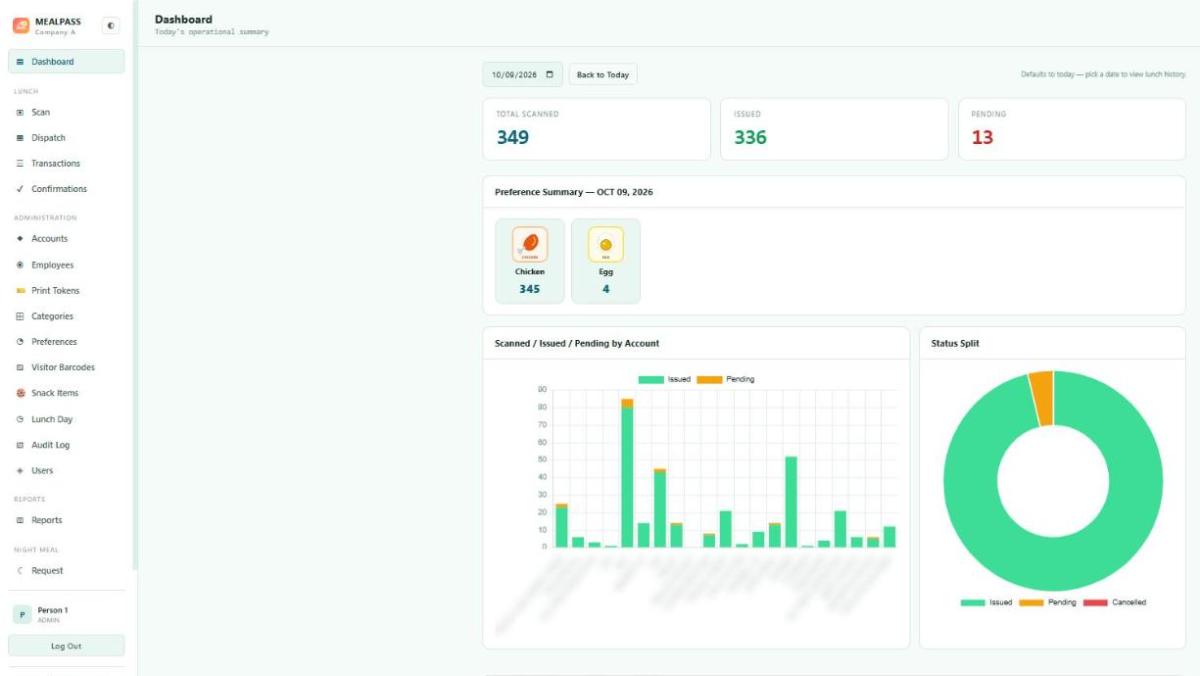
Task: Click the Accounts icon in the sidebar
Action: click(20, 239)
